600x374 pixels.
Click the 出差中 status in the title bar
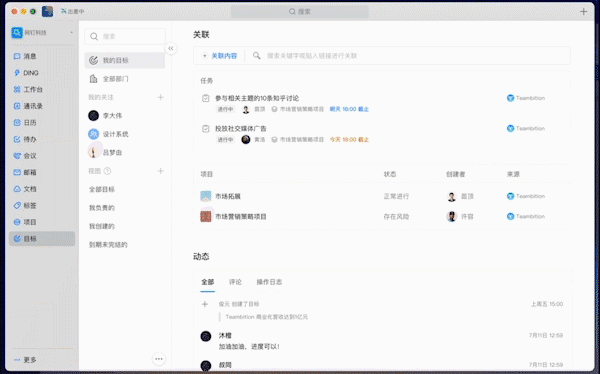pos(72,11)
